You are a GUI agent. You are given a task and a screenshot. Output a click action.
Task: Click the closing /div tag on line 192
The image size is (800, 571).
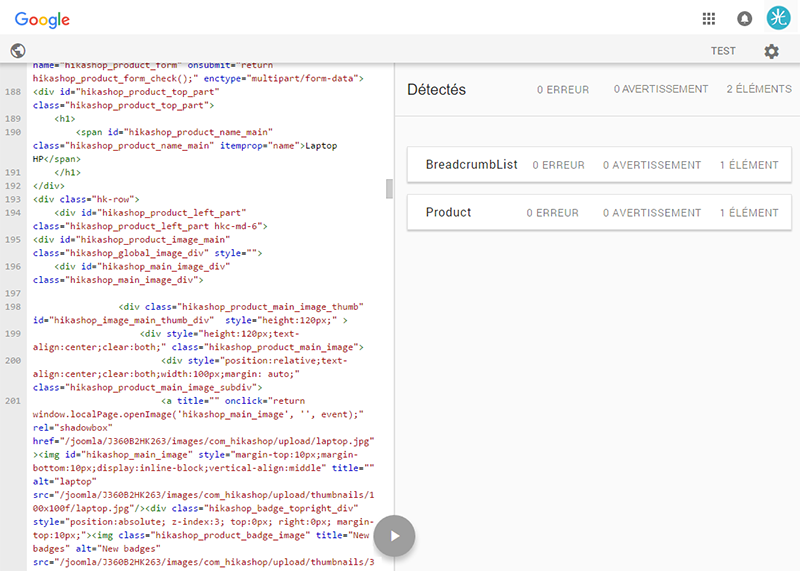coord(48,186)
